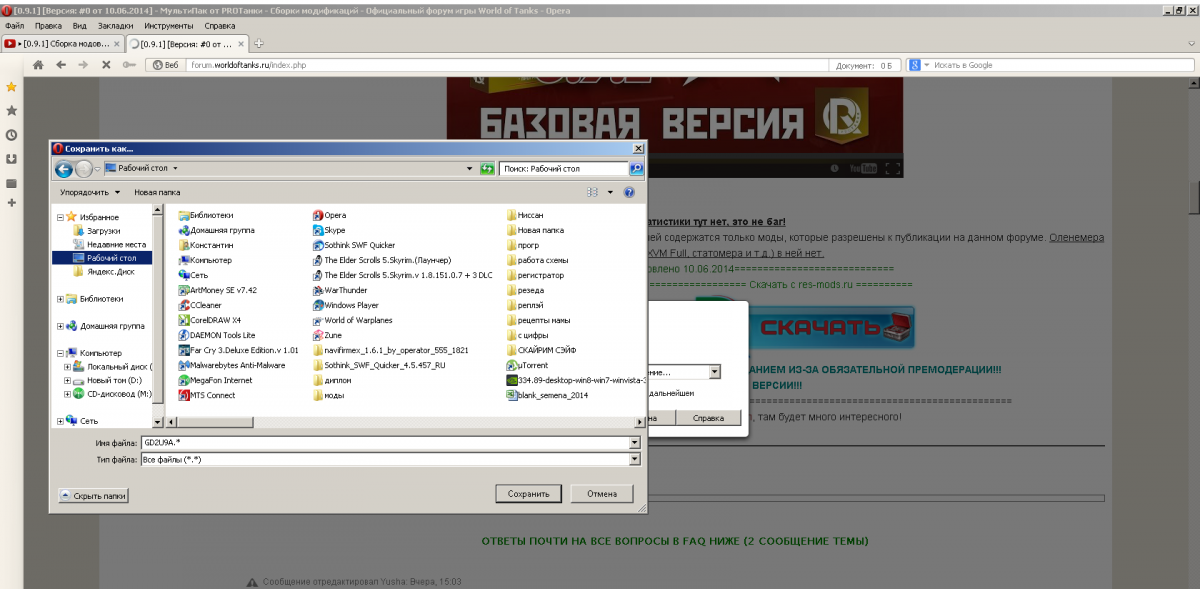The width and height of the screenshot is (1200, 589).
Task: Open the Закладки menu
Action: (115, 25)
